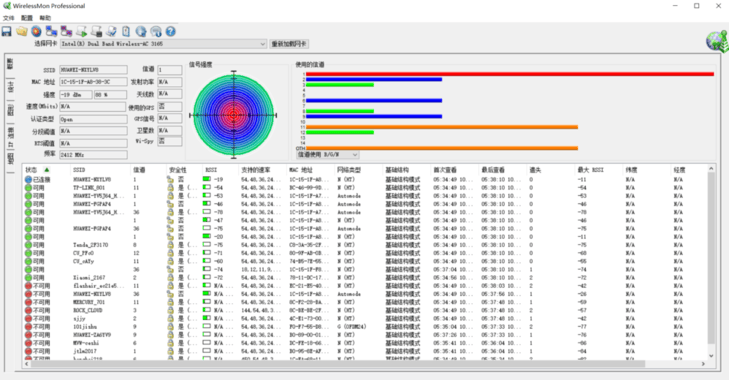The image size is (729, 380).
Task: Click the chat bubble info icon
Action: (156, 32)
